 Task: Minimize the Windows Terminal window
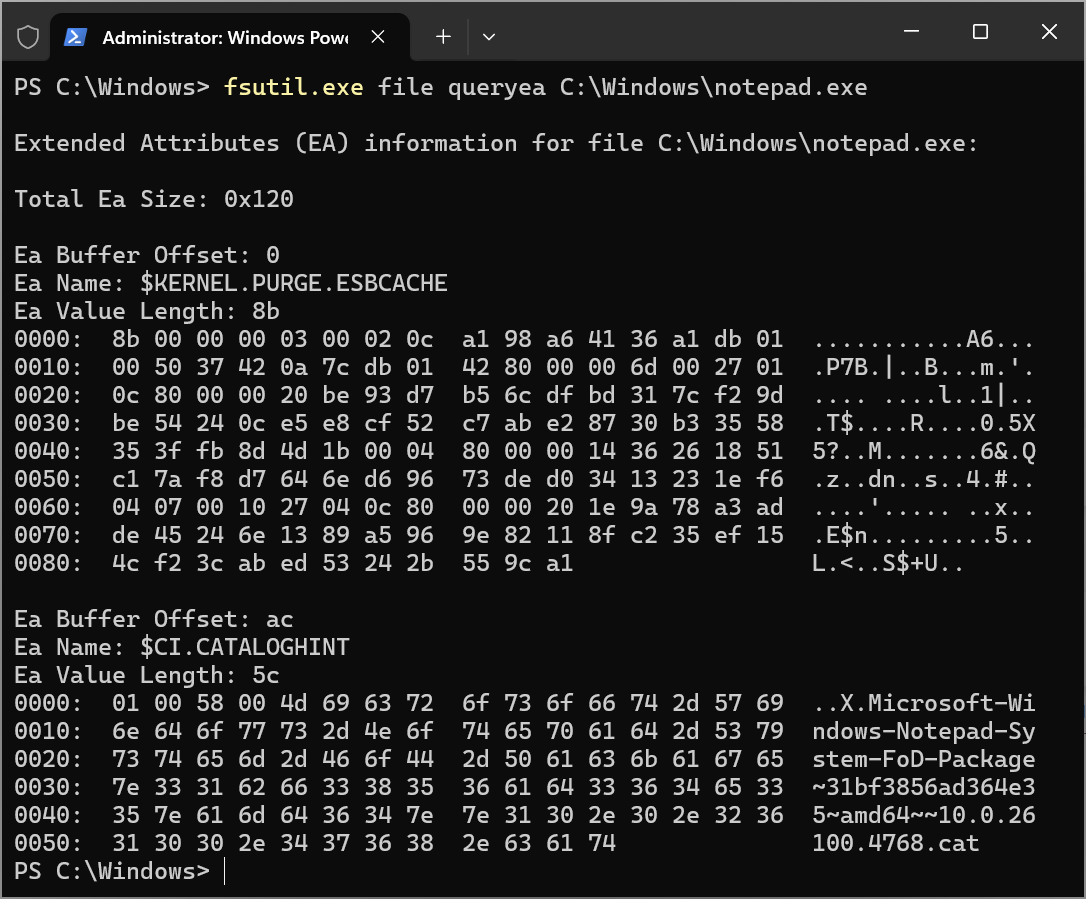pos(911,33)
